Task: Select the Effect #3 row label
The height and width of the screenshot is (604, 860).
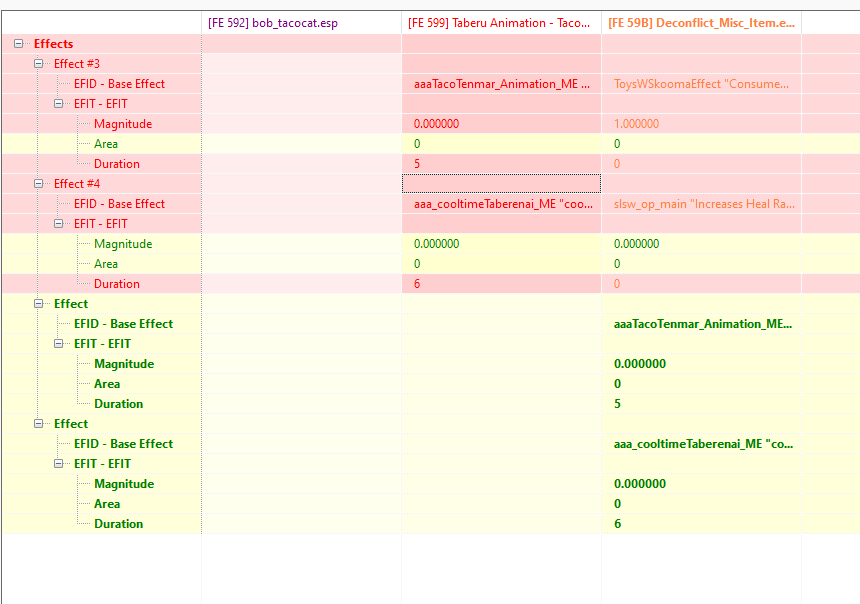Action: coord(77,64)
